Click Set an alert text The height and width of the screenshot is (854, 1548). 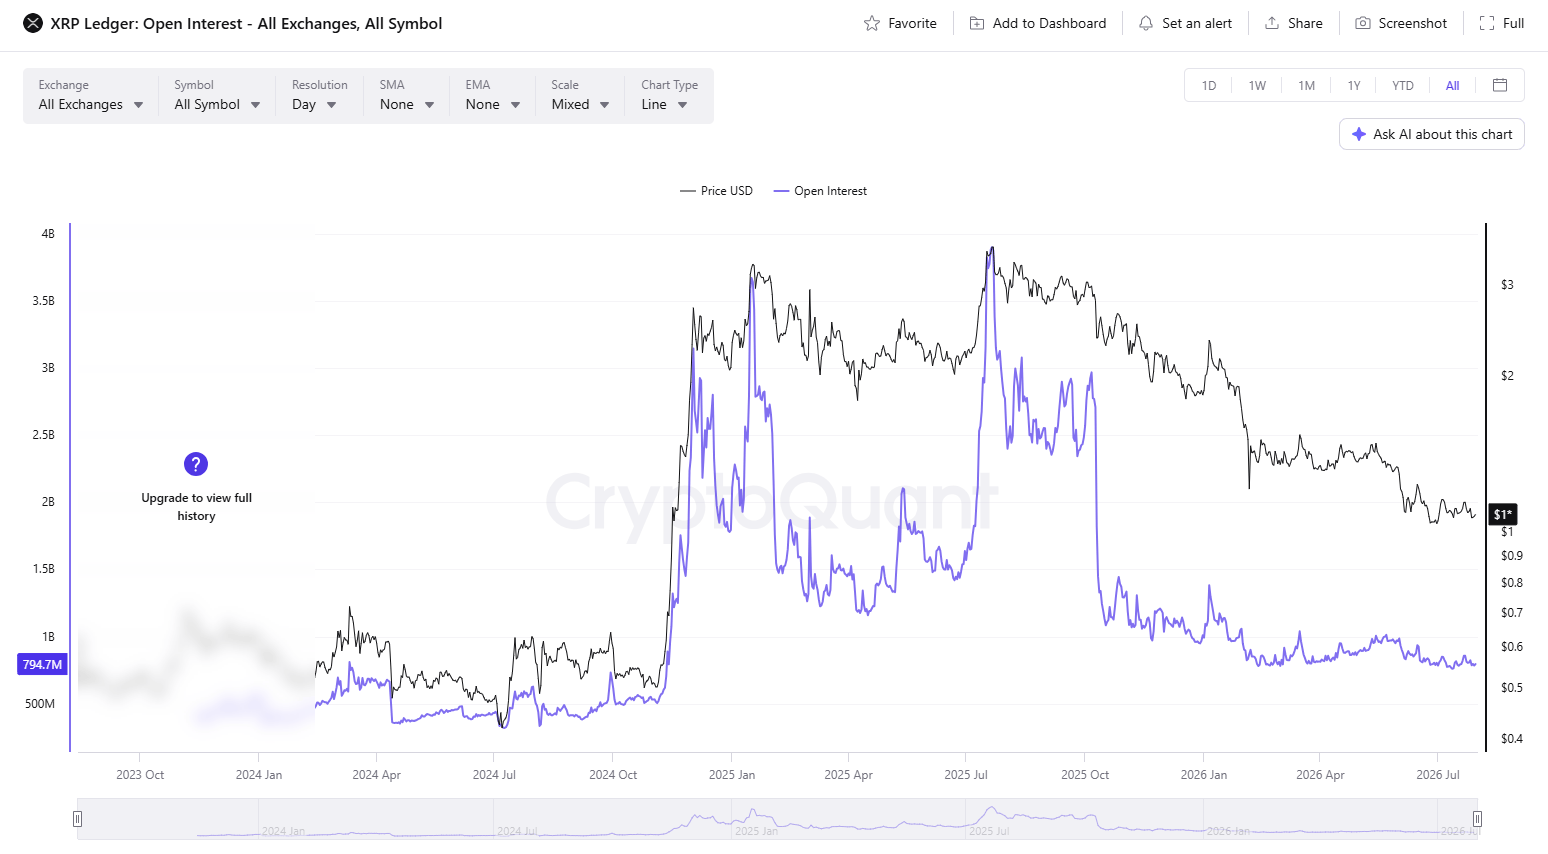(1197, 23)
